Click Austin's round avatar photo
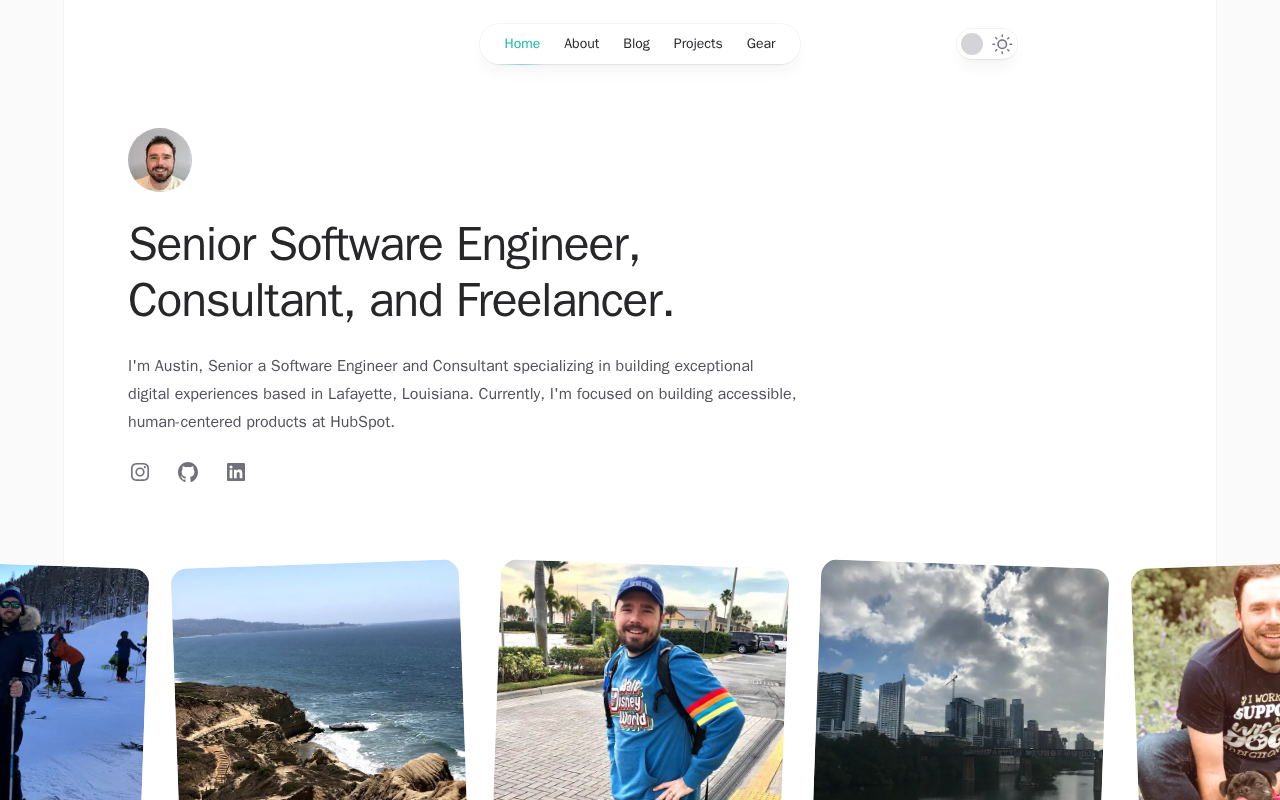This screenshot has height=800, width=1280. pyautogui.click(x=160, y=160)
